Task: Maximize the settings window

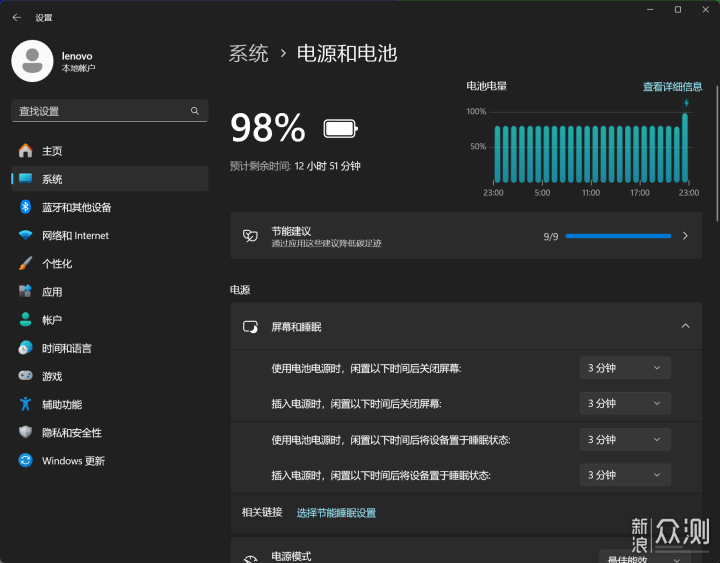Action: coord(678,10)
